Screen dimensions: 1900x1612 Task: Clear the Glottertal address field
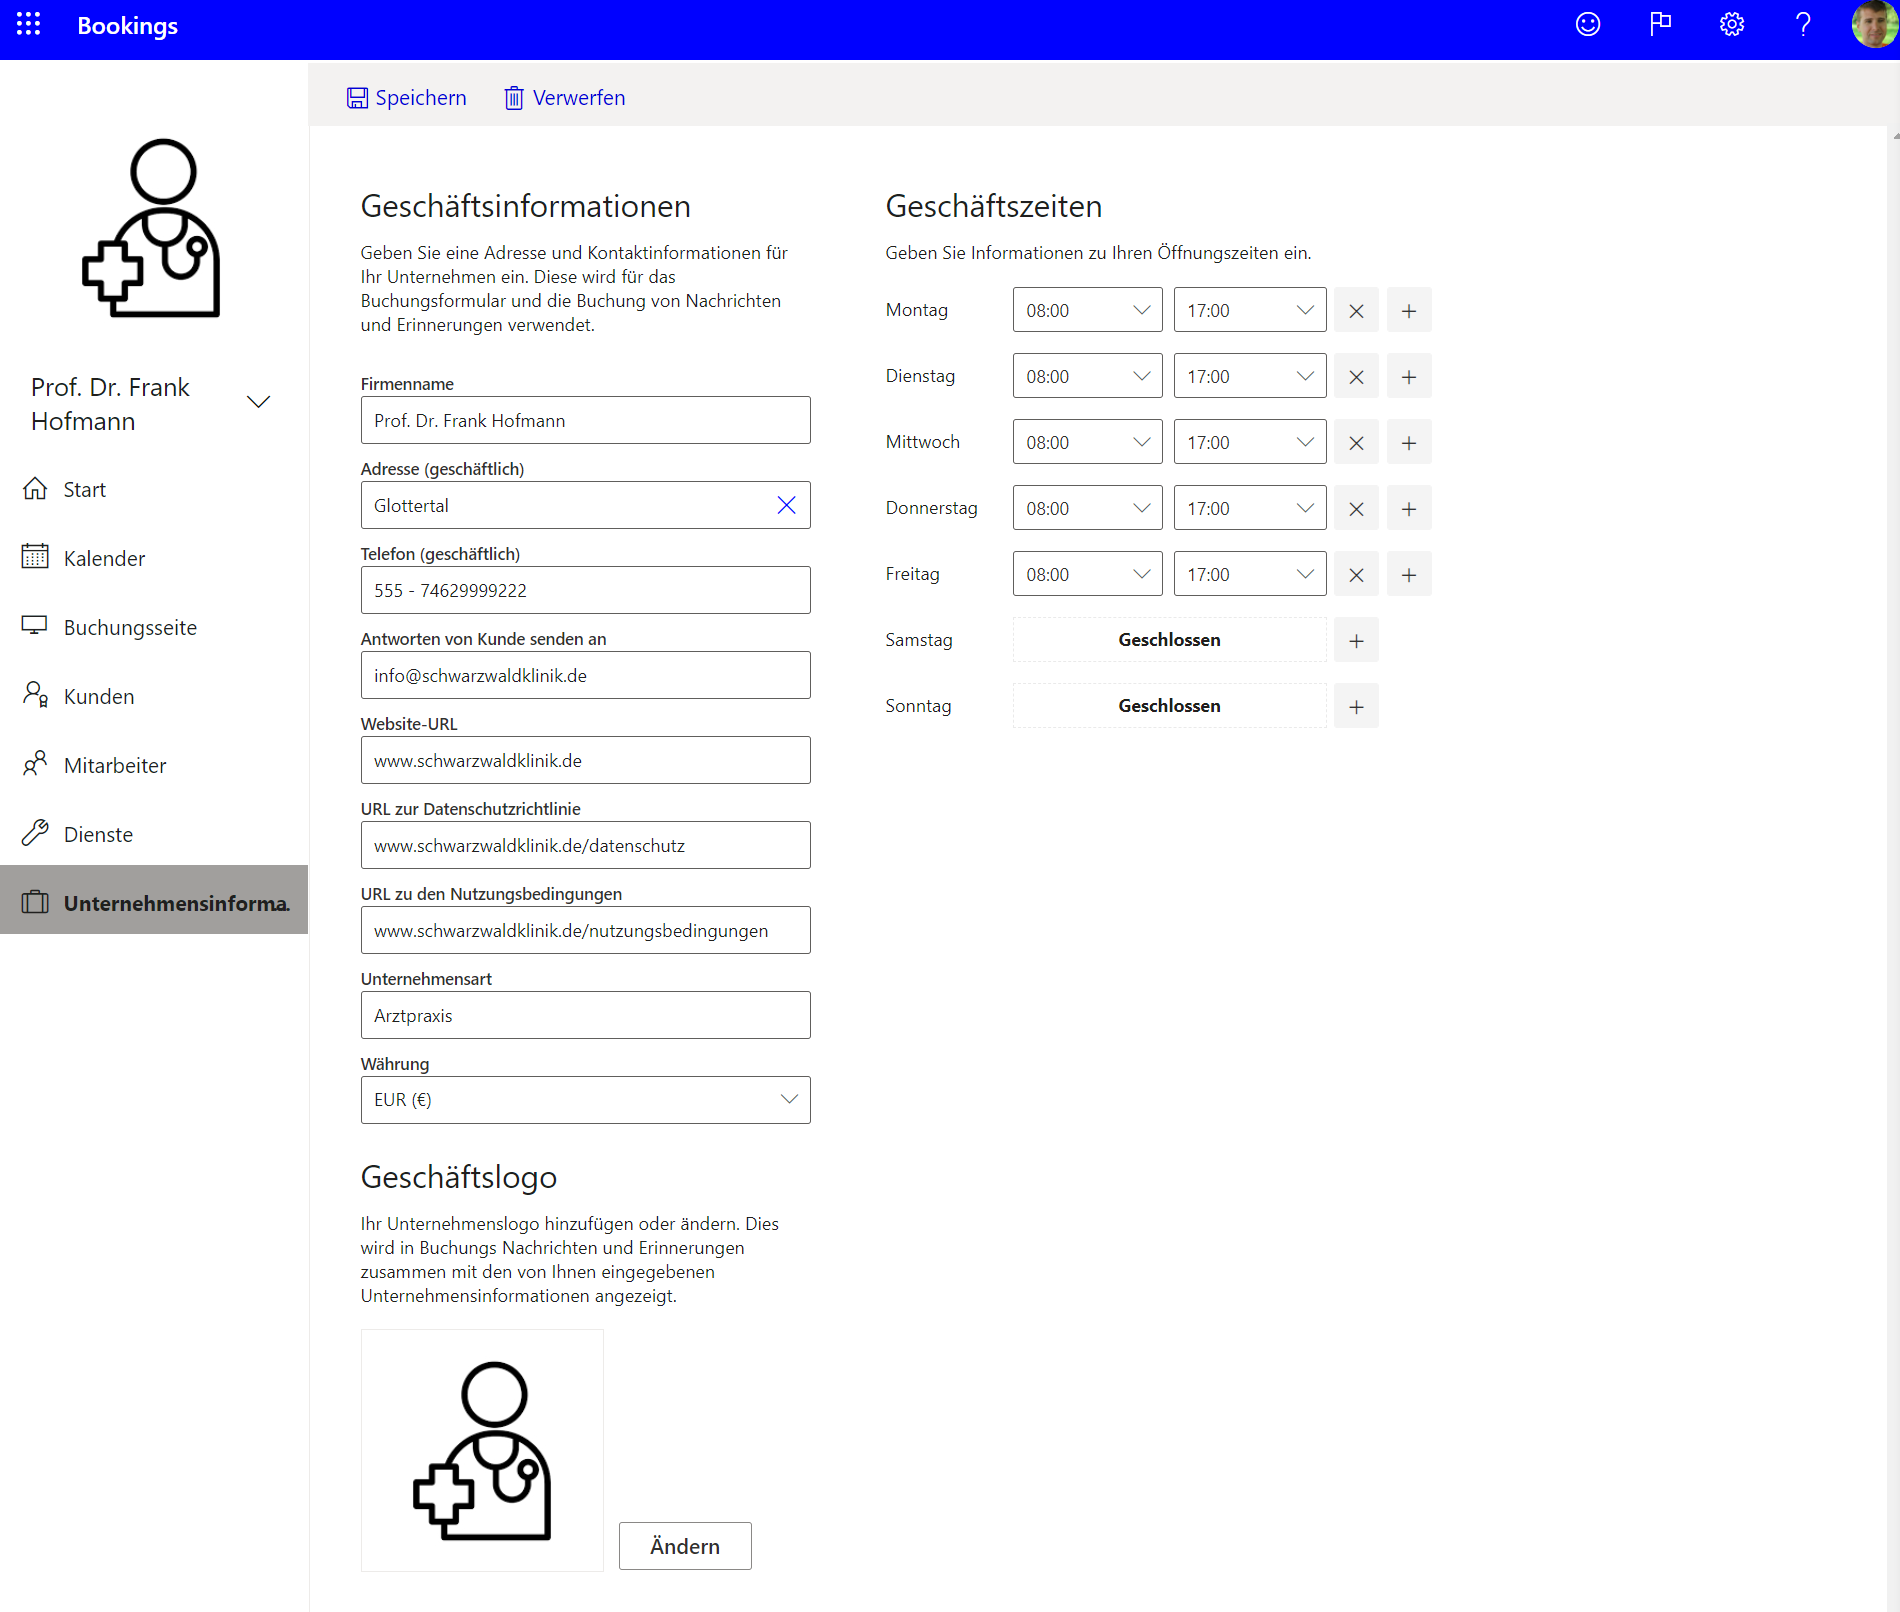(x=786, y=506)
